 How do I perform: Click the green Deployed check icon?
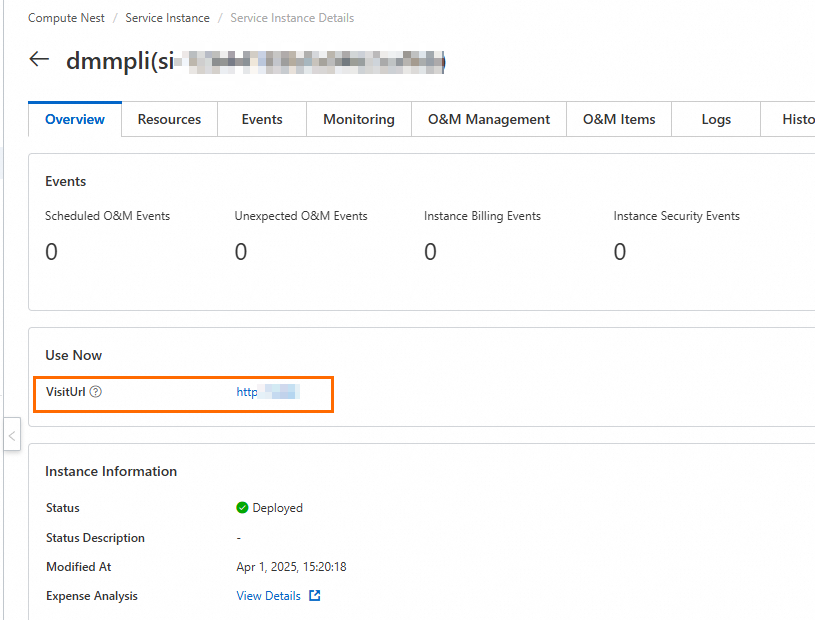242,507
